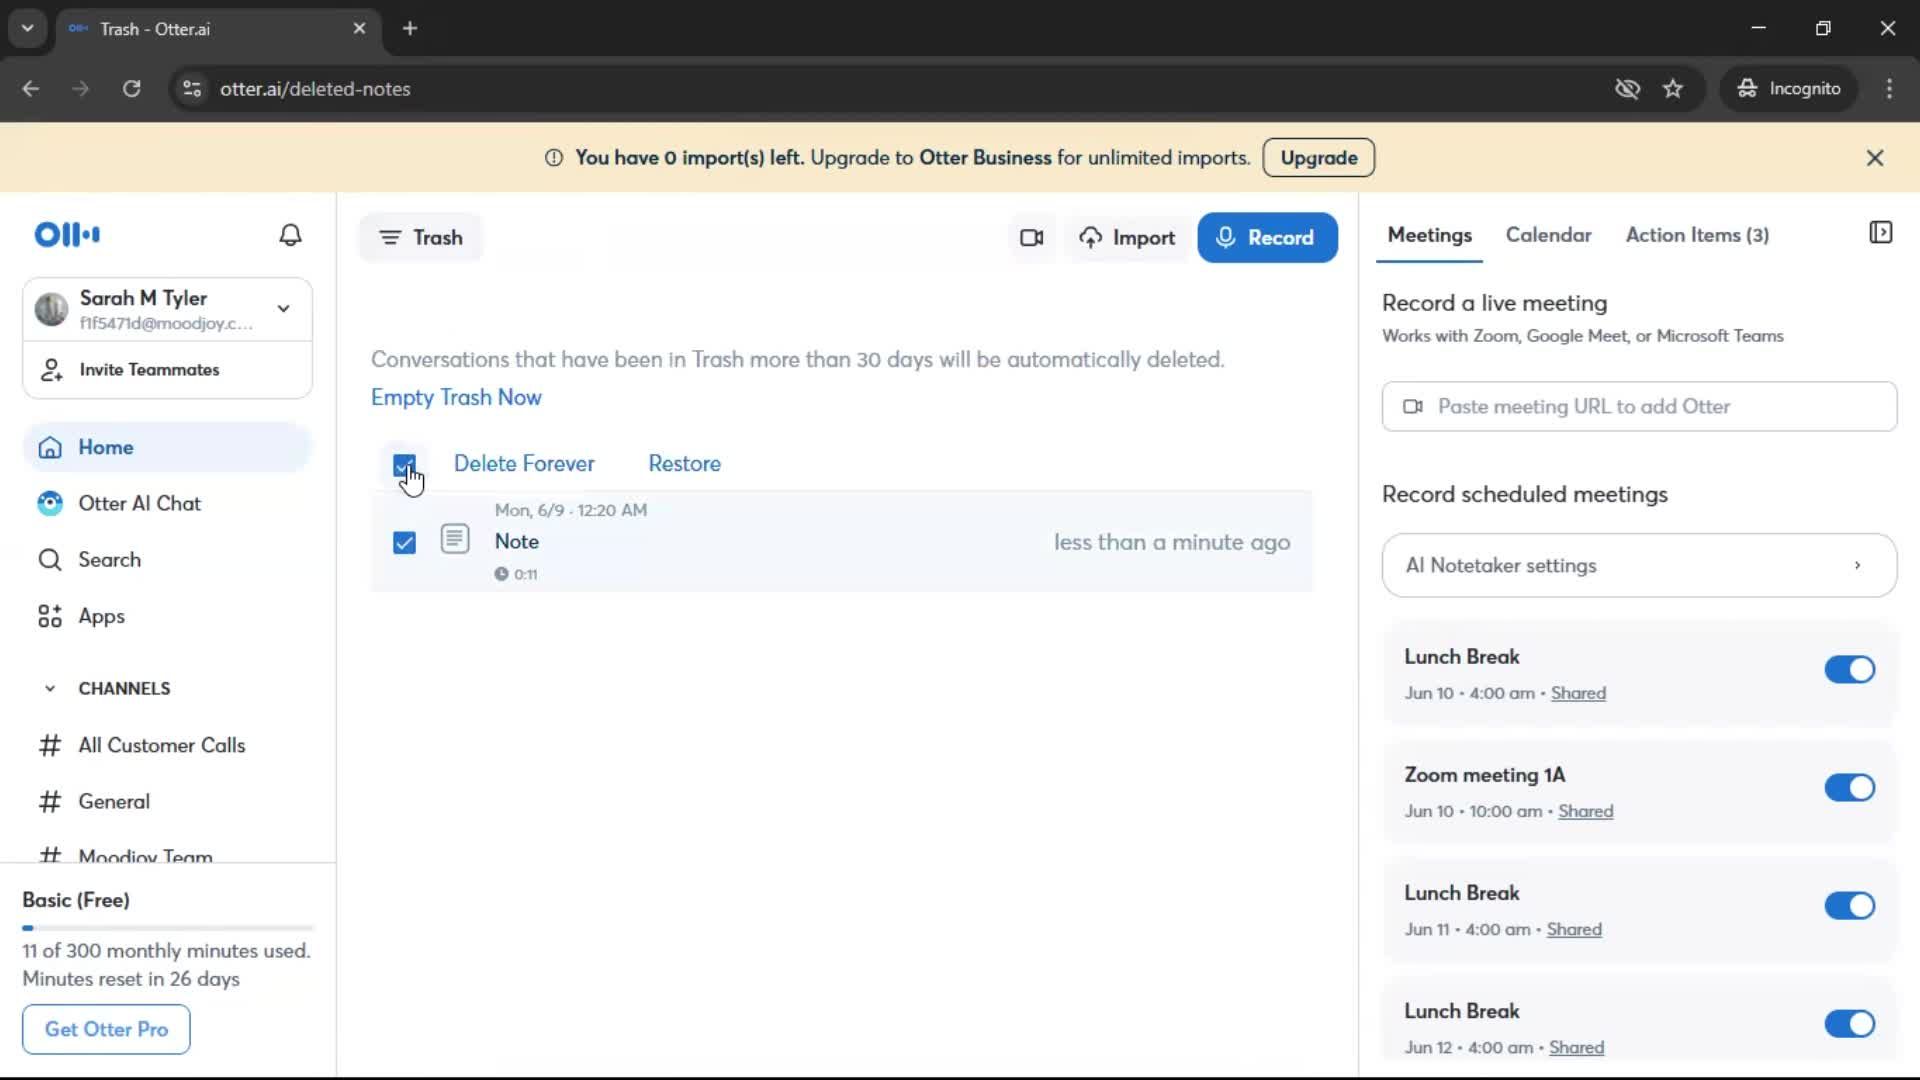Click the Upgrade button in the banner
This screenshot has height=1080, width=1920.
point(1318,158)
